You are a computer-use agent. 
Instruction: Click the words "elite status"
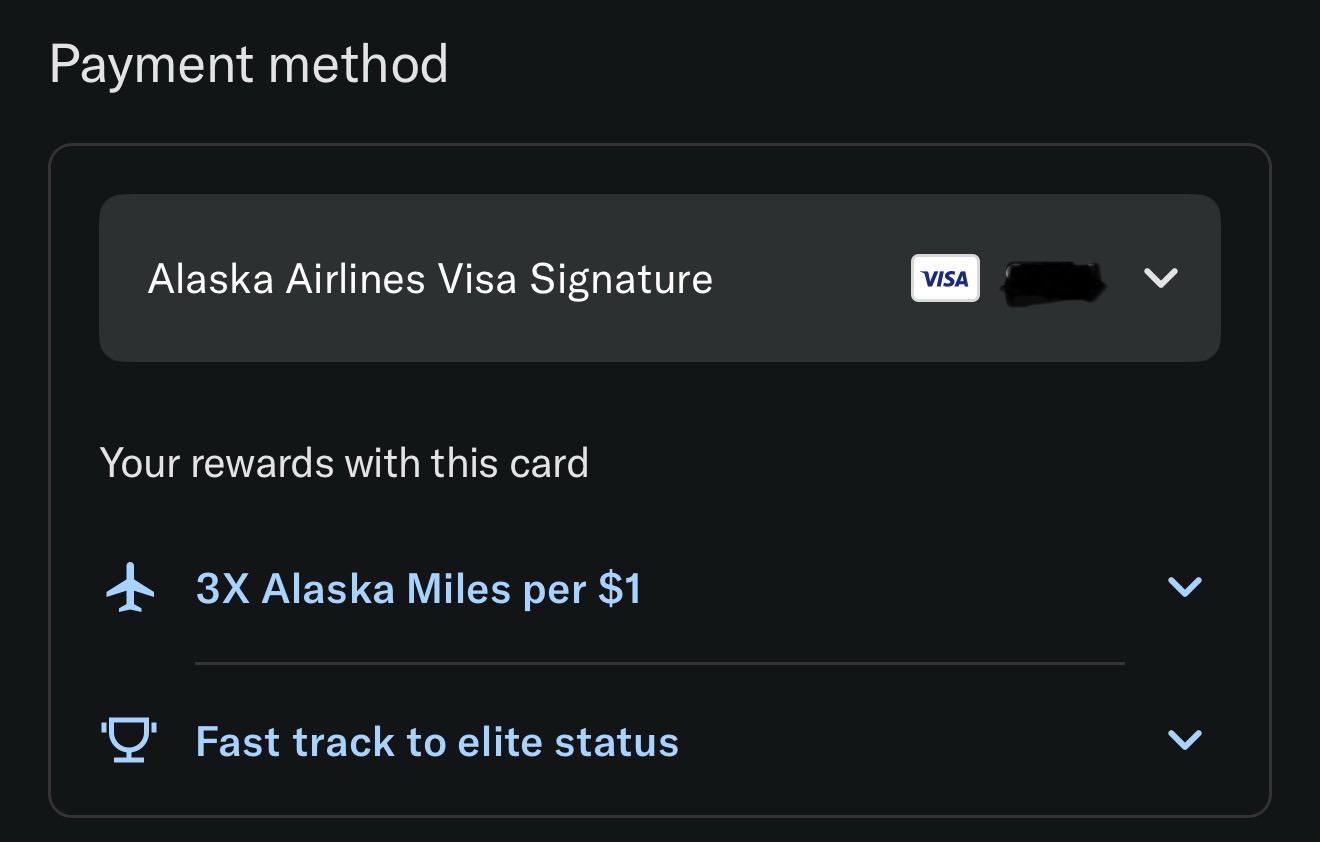click(568, 742)
